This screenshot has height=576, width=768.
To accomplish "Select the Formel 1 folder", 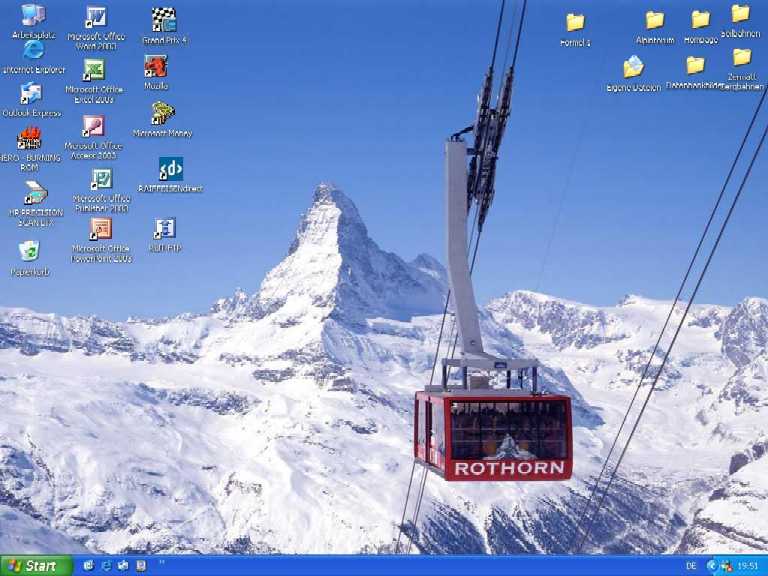I will [575, 22].
